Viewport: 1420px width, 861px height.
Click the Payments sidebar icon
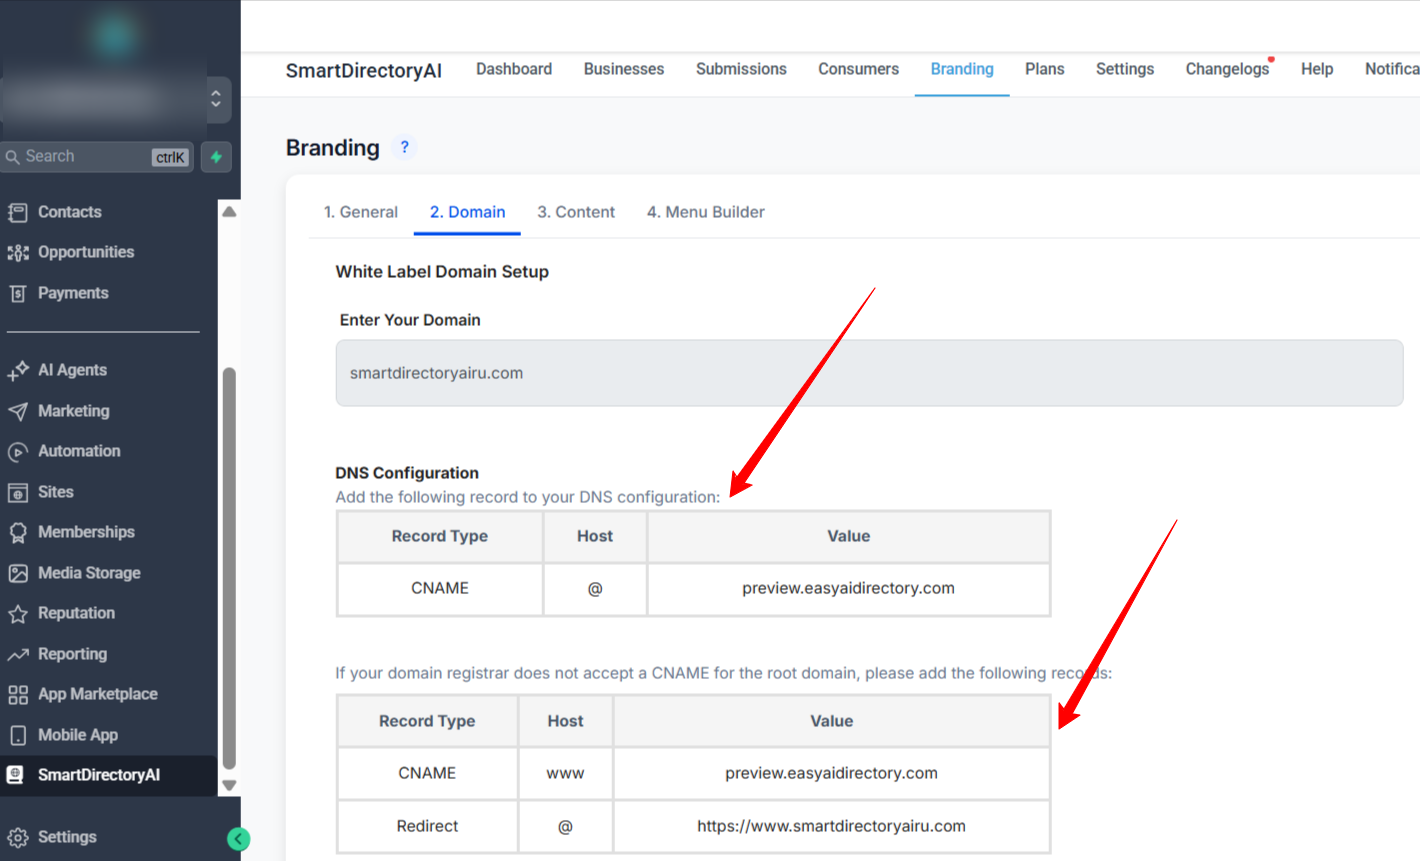[x=17, y=293]
